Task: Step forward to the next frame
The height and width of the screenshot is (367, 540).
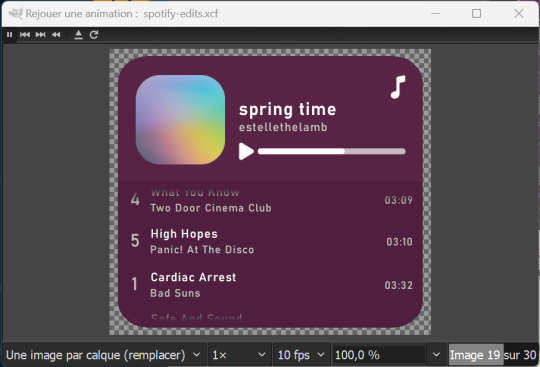Action: pos(40,34)
